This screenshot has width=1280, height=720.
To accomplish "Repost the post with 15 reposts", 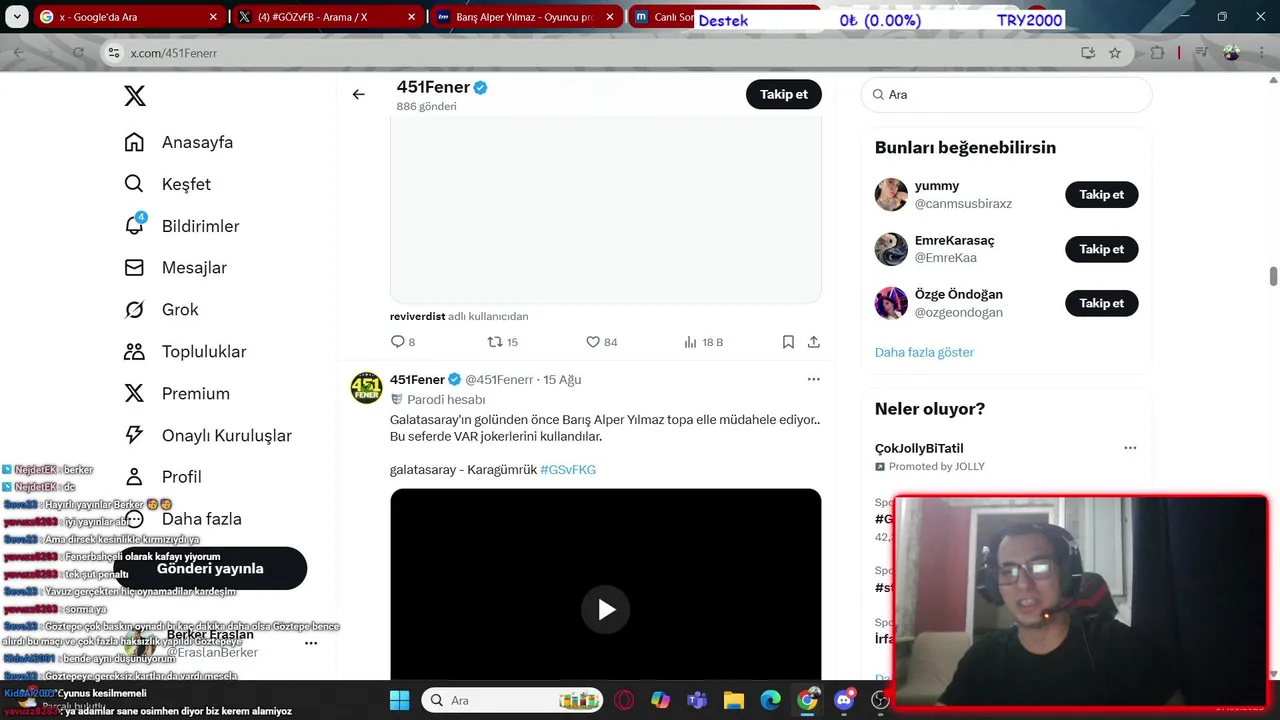I will pos(502,342).
